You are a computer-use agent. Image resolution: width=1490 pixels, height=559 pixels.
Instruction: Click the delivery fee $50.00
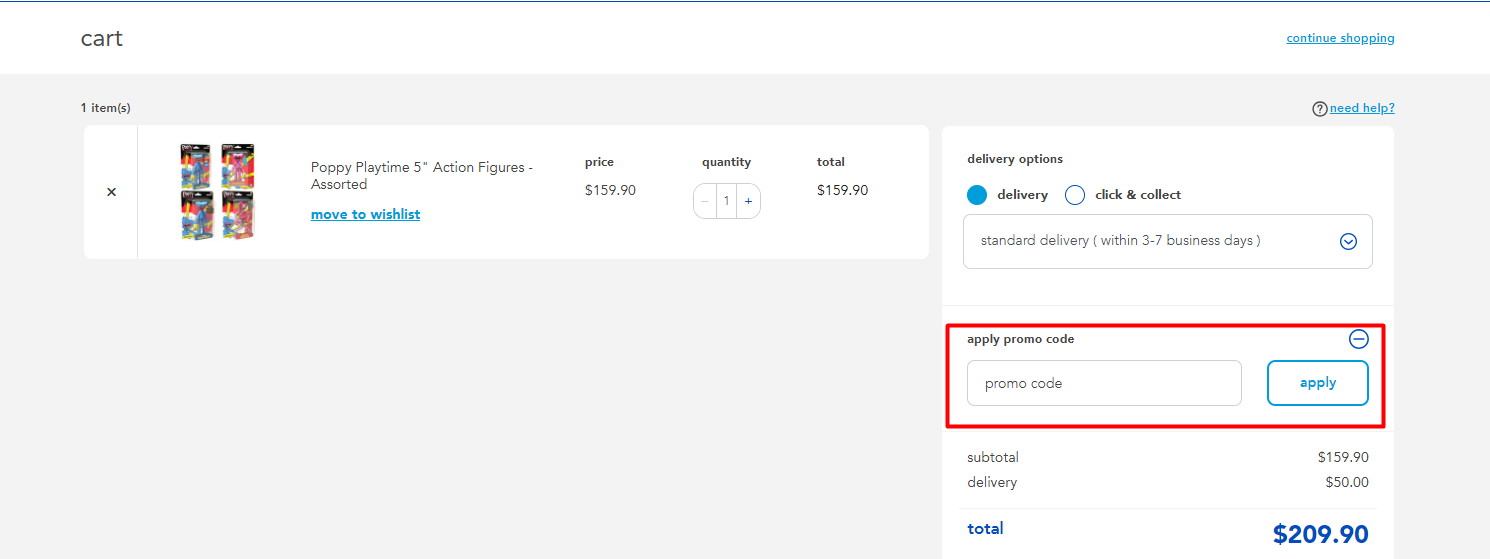tap(1347, 482)
